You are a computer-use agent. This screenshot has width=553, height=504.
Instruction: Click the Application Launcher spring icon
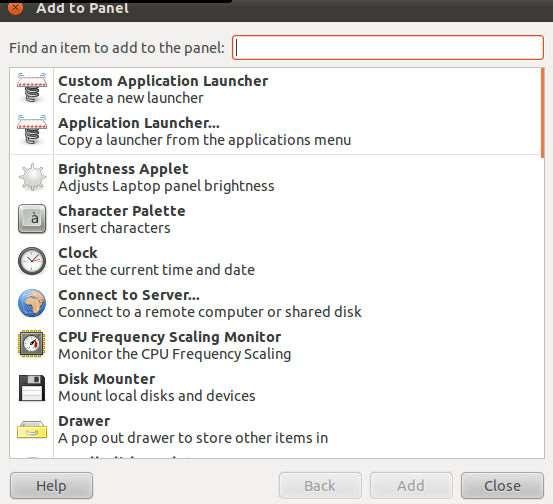coord(32,130)
